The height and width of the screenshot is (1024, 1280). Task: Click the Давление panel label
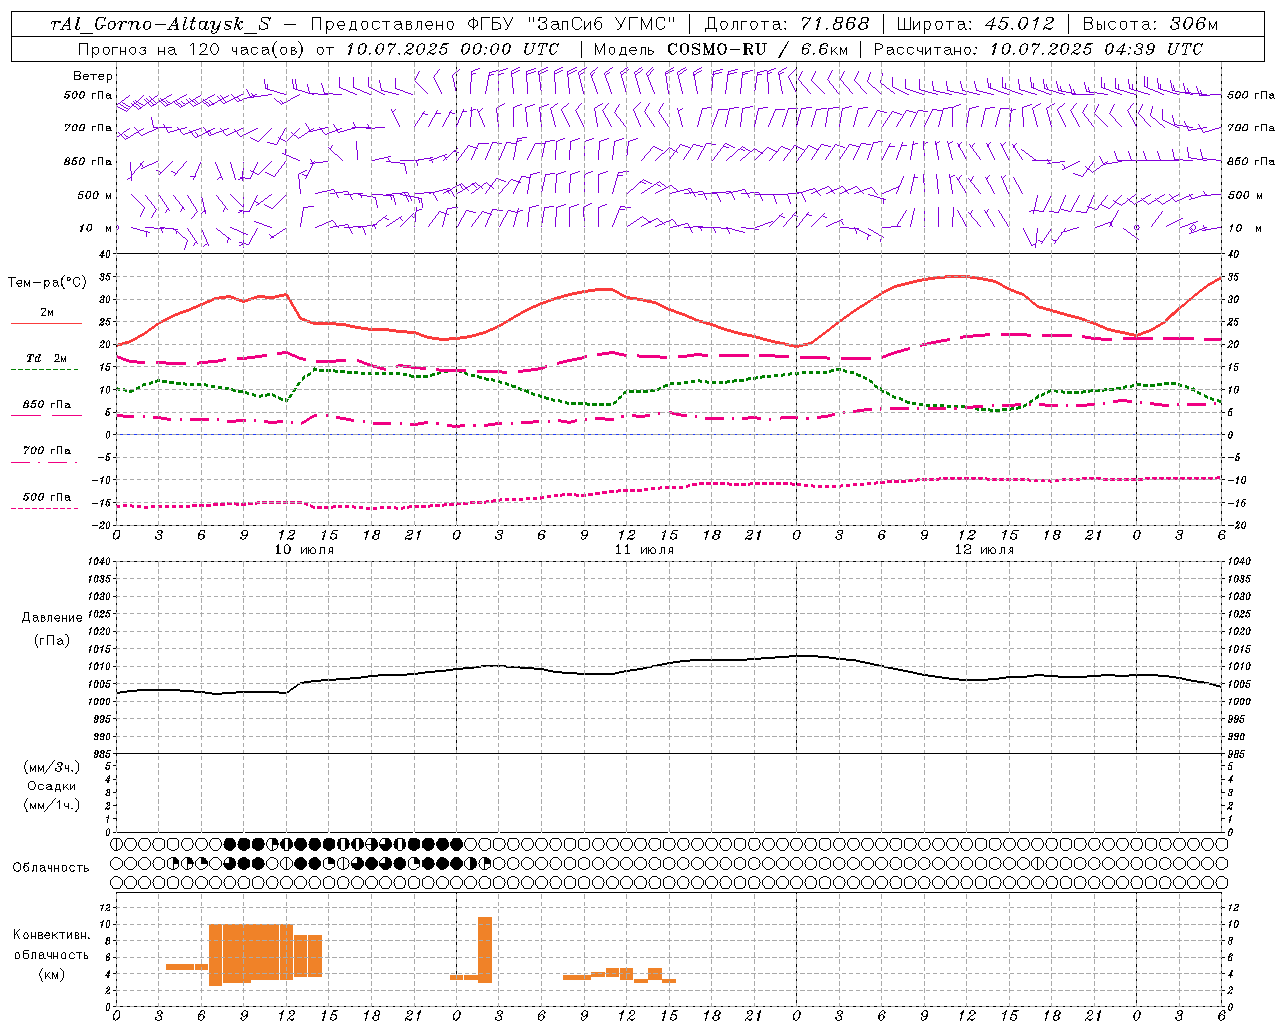51,618
